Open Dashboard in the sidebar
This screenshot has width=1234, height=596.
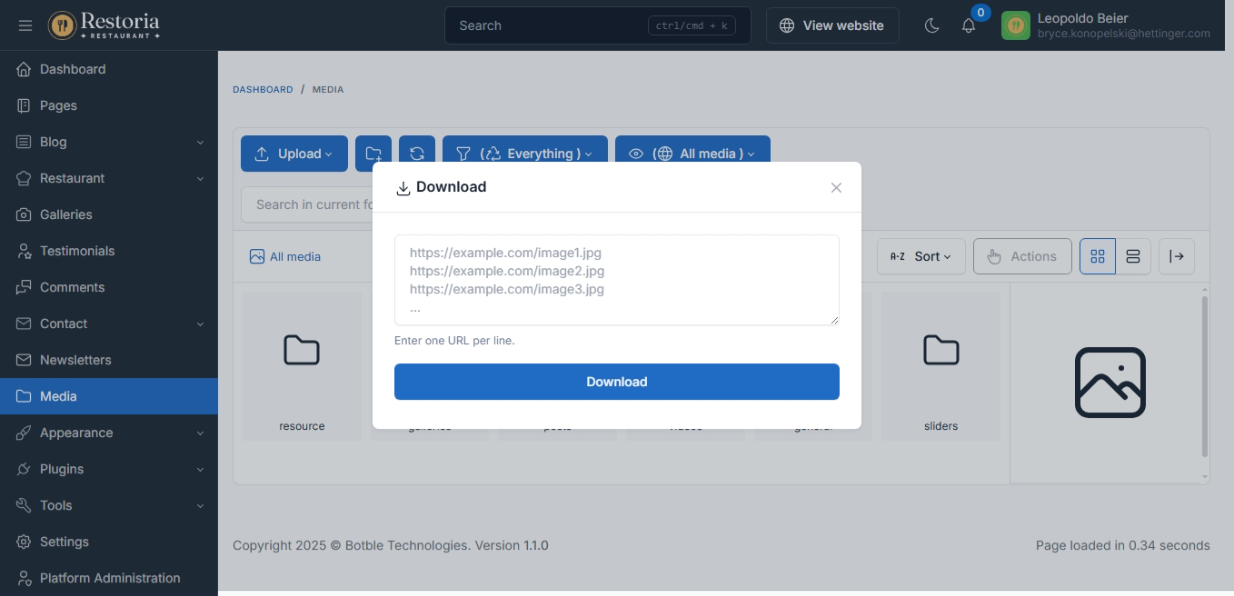coord(72,69)
